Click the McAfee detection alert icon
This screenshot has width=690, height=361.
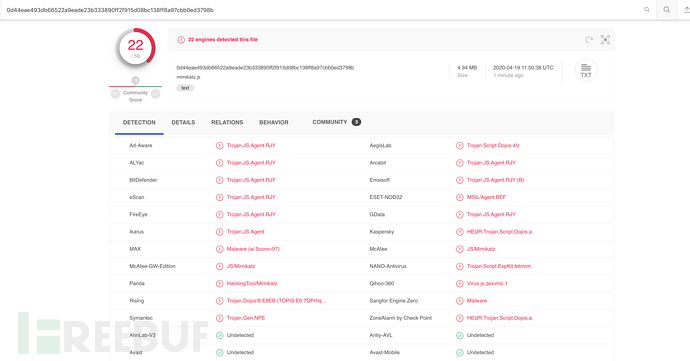pyautogui.click(x=460, y=249)
